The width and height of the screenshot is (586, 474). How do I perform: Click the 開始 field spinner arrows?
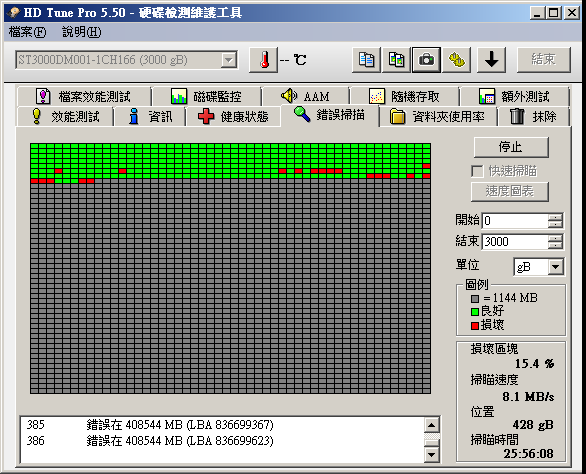pos(555,221)
